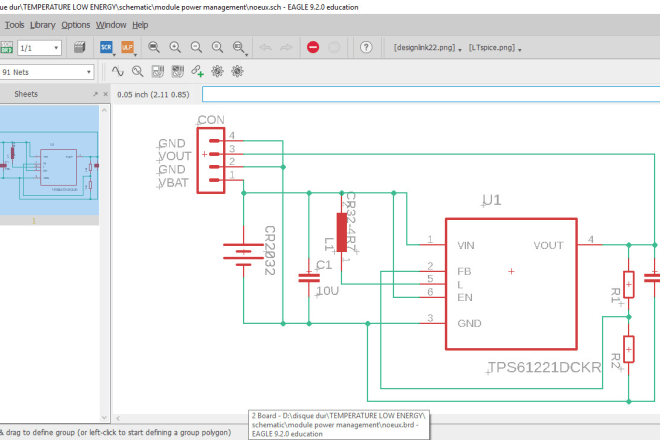
Task: Click the VBAT label beside connector pin 1
Action: point(173,183)
